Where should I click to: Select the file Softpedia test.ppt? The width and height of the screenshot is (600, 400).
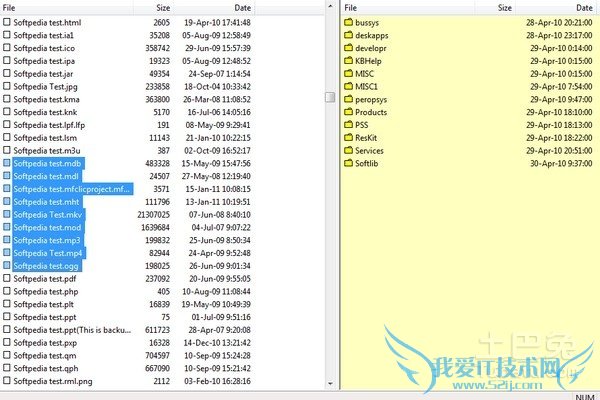pos(45,317)
